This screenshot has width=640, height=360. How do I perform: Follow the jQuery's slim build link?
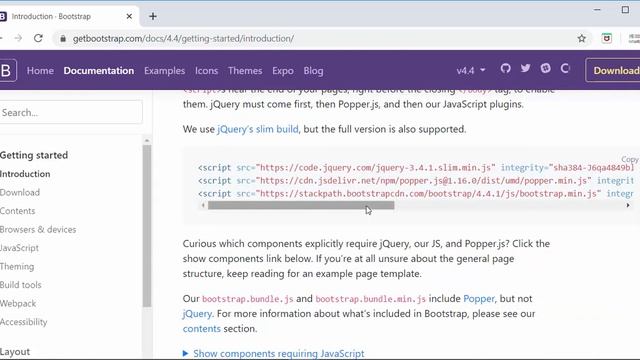point(258,129)
